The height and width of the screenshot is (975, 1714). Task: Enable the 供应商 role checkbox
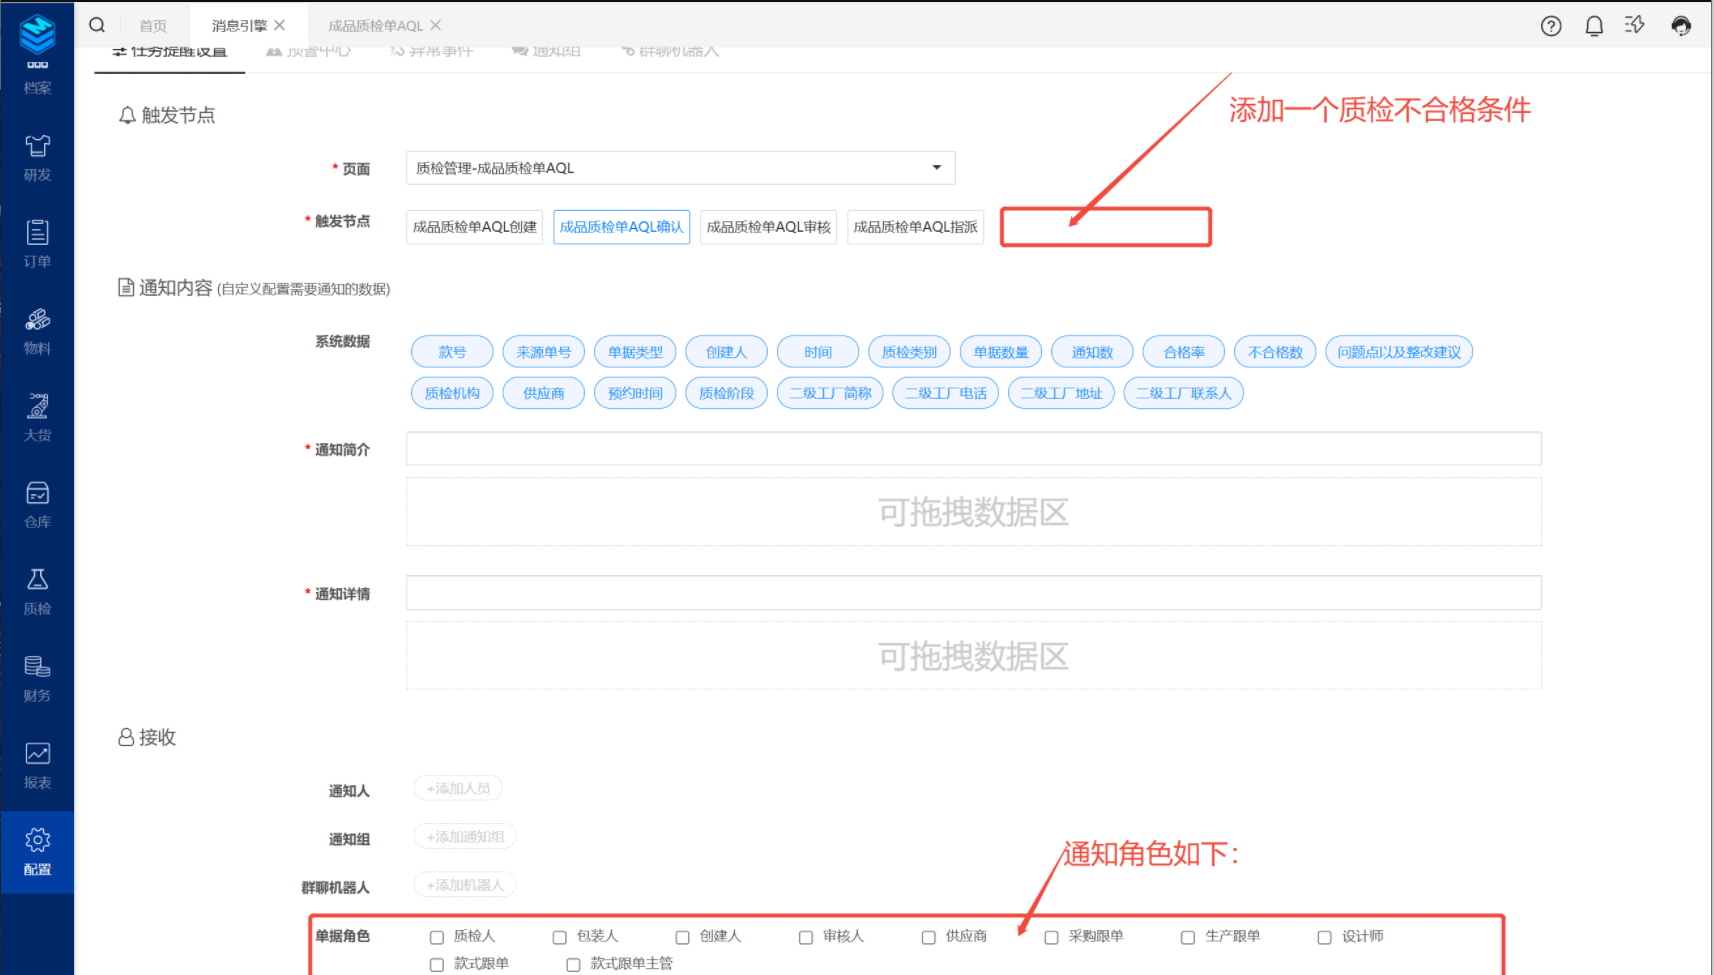tap(929, 937)
